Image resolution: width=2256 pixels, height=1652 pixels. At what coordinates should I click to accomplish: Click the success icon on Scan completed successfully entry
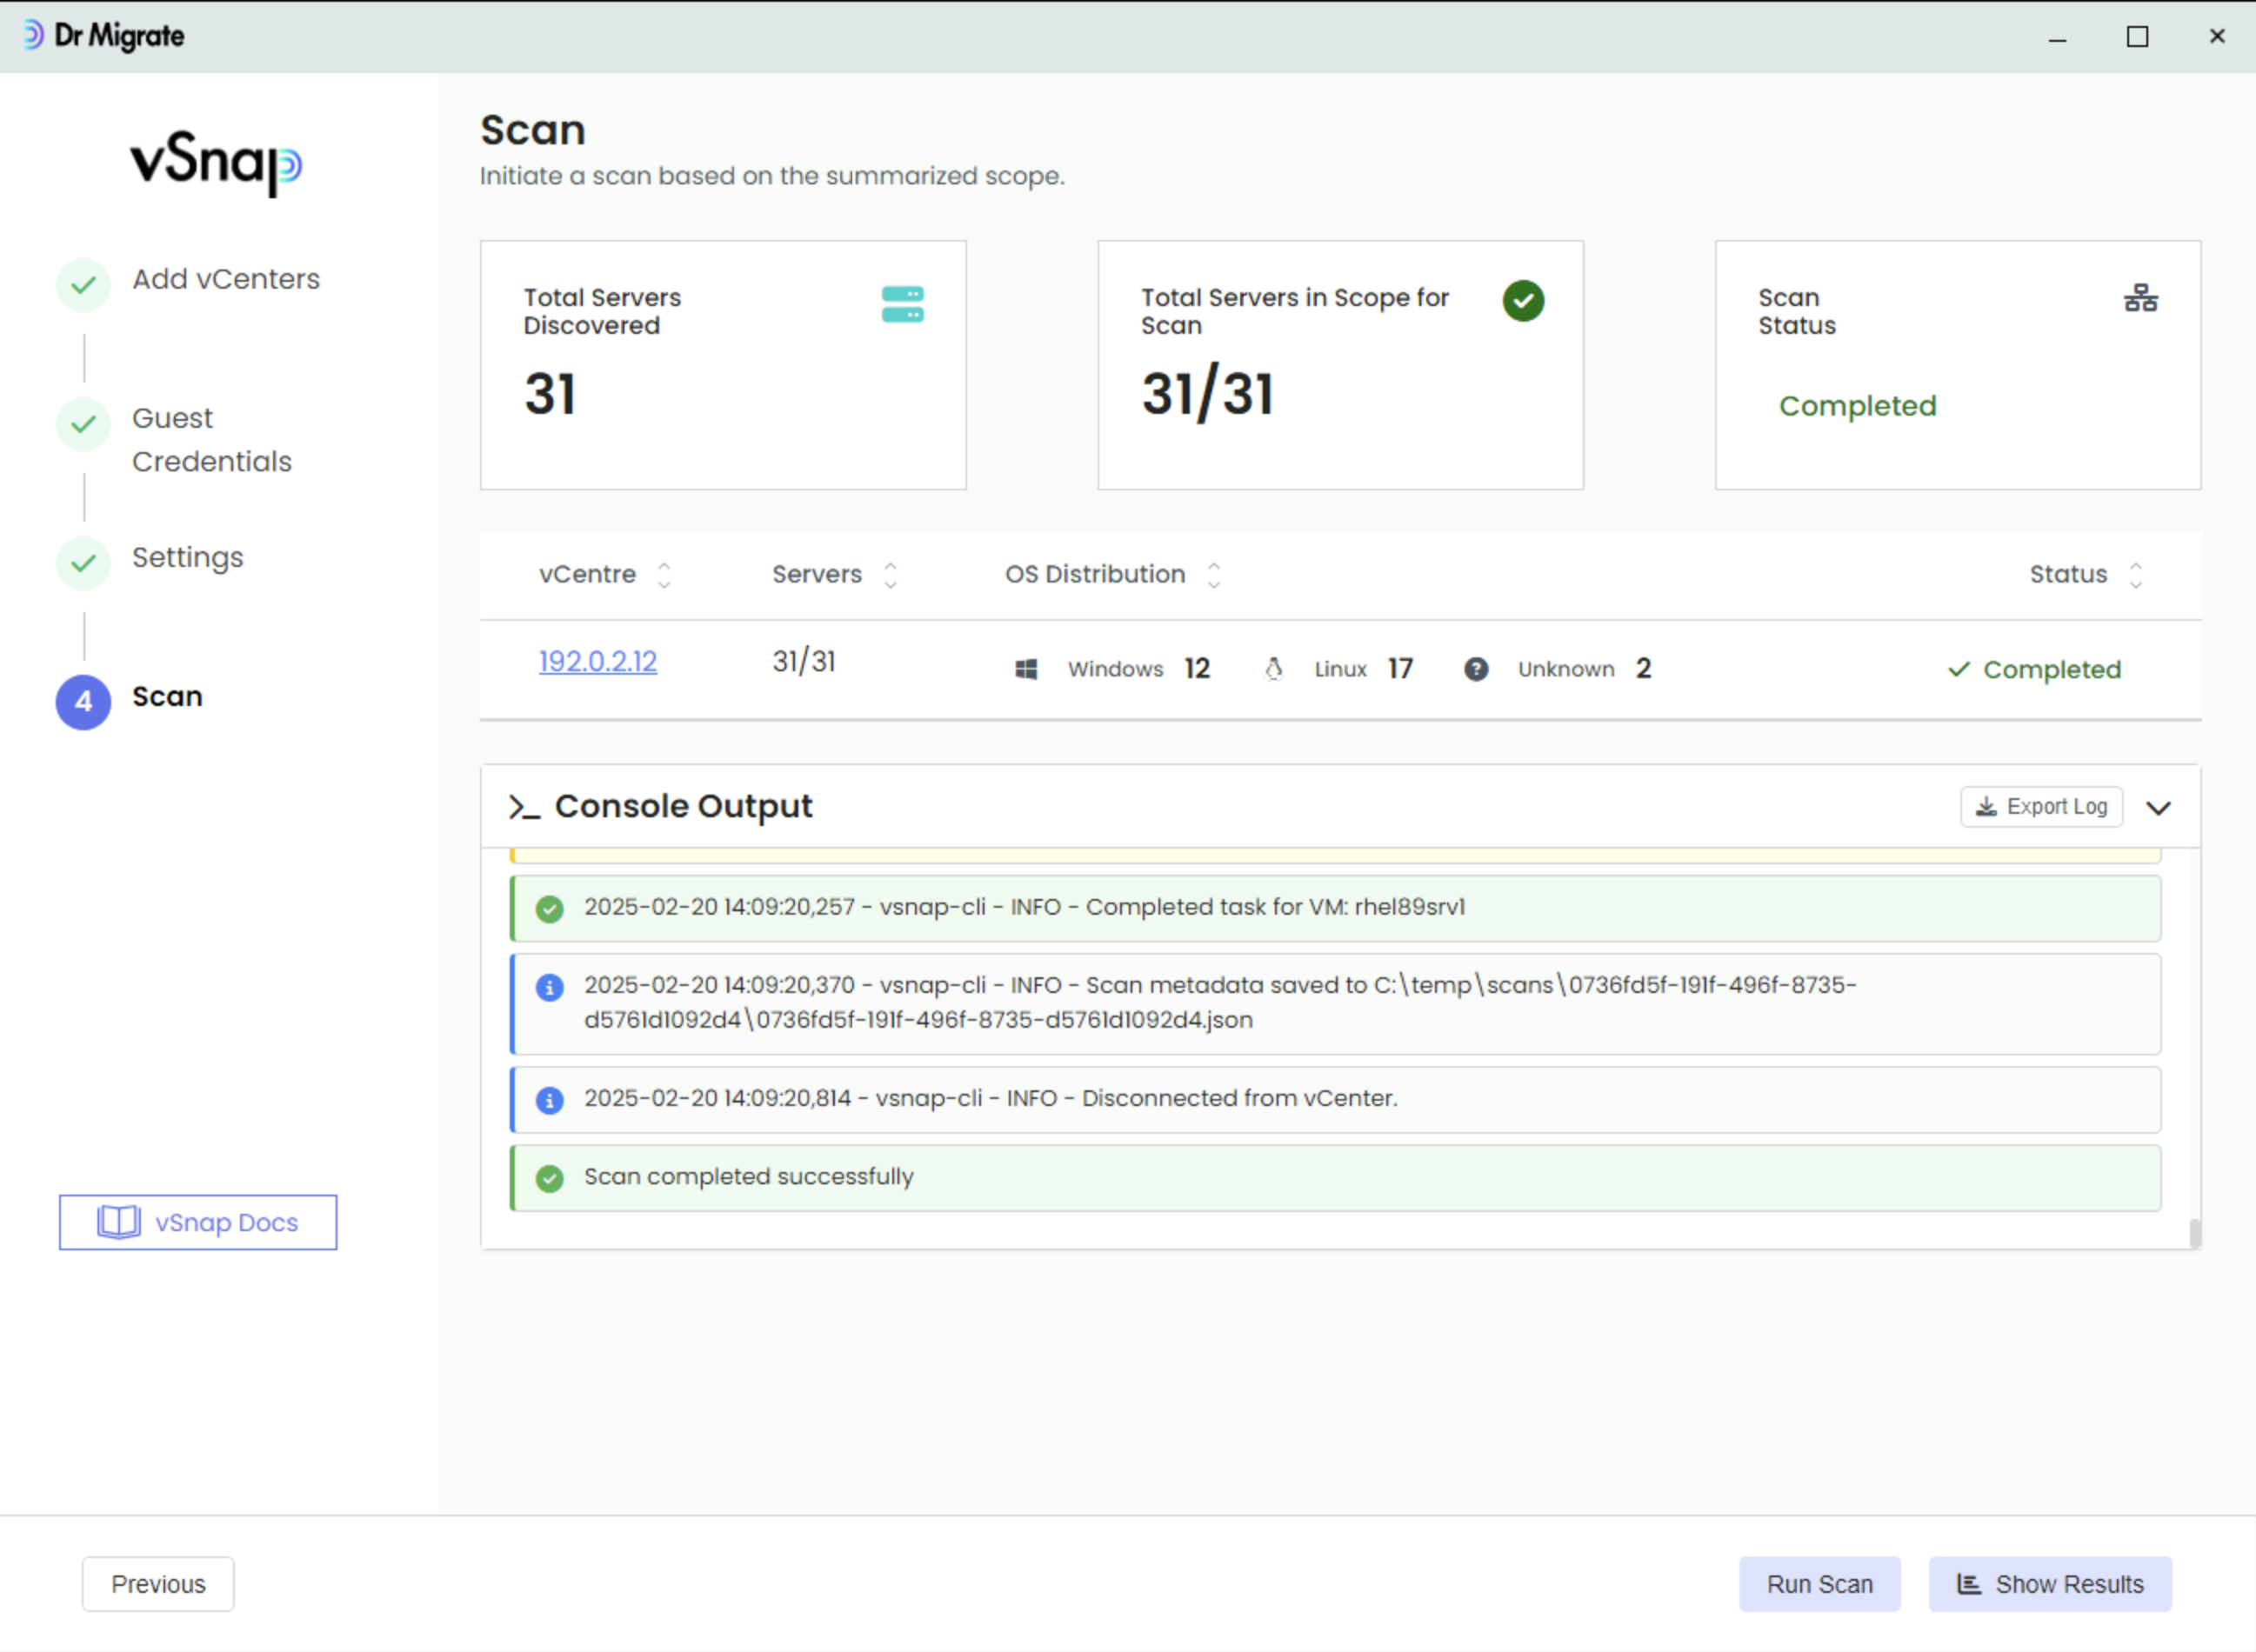tap(549, 1179)
